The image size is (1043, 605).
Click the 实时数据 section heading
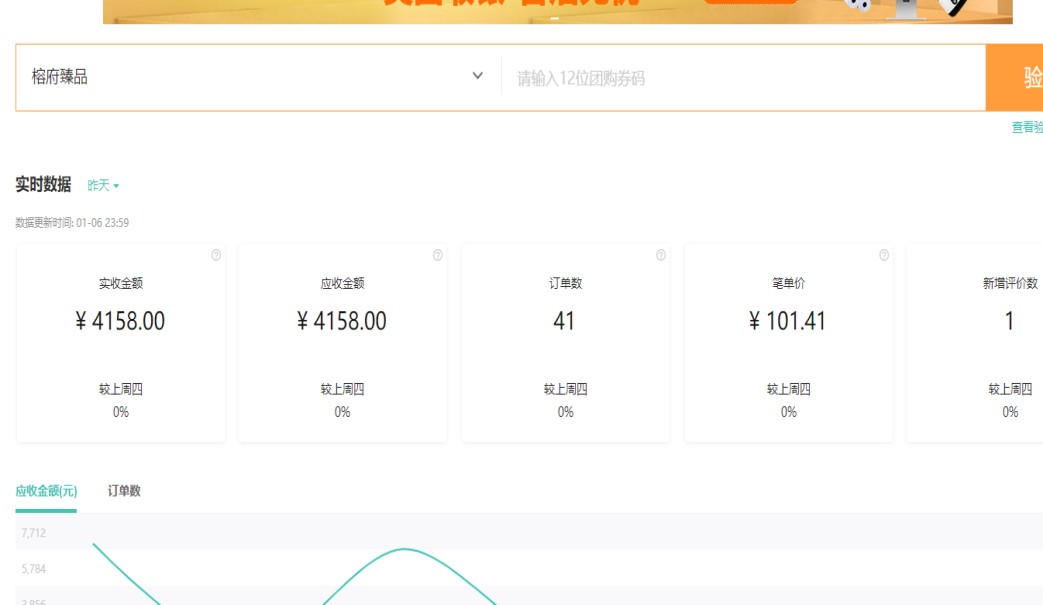click(x=43, y=184)
